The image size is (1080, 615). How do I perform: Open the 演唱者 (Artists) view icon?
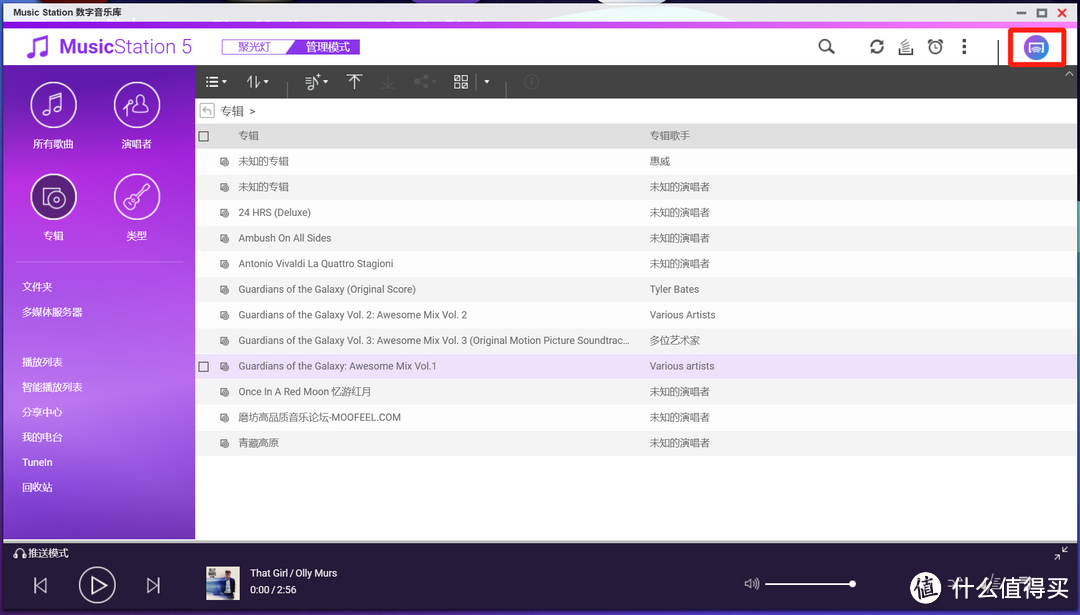(137, 105)
